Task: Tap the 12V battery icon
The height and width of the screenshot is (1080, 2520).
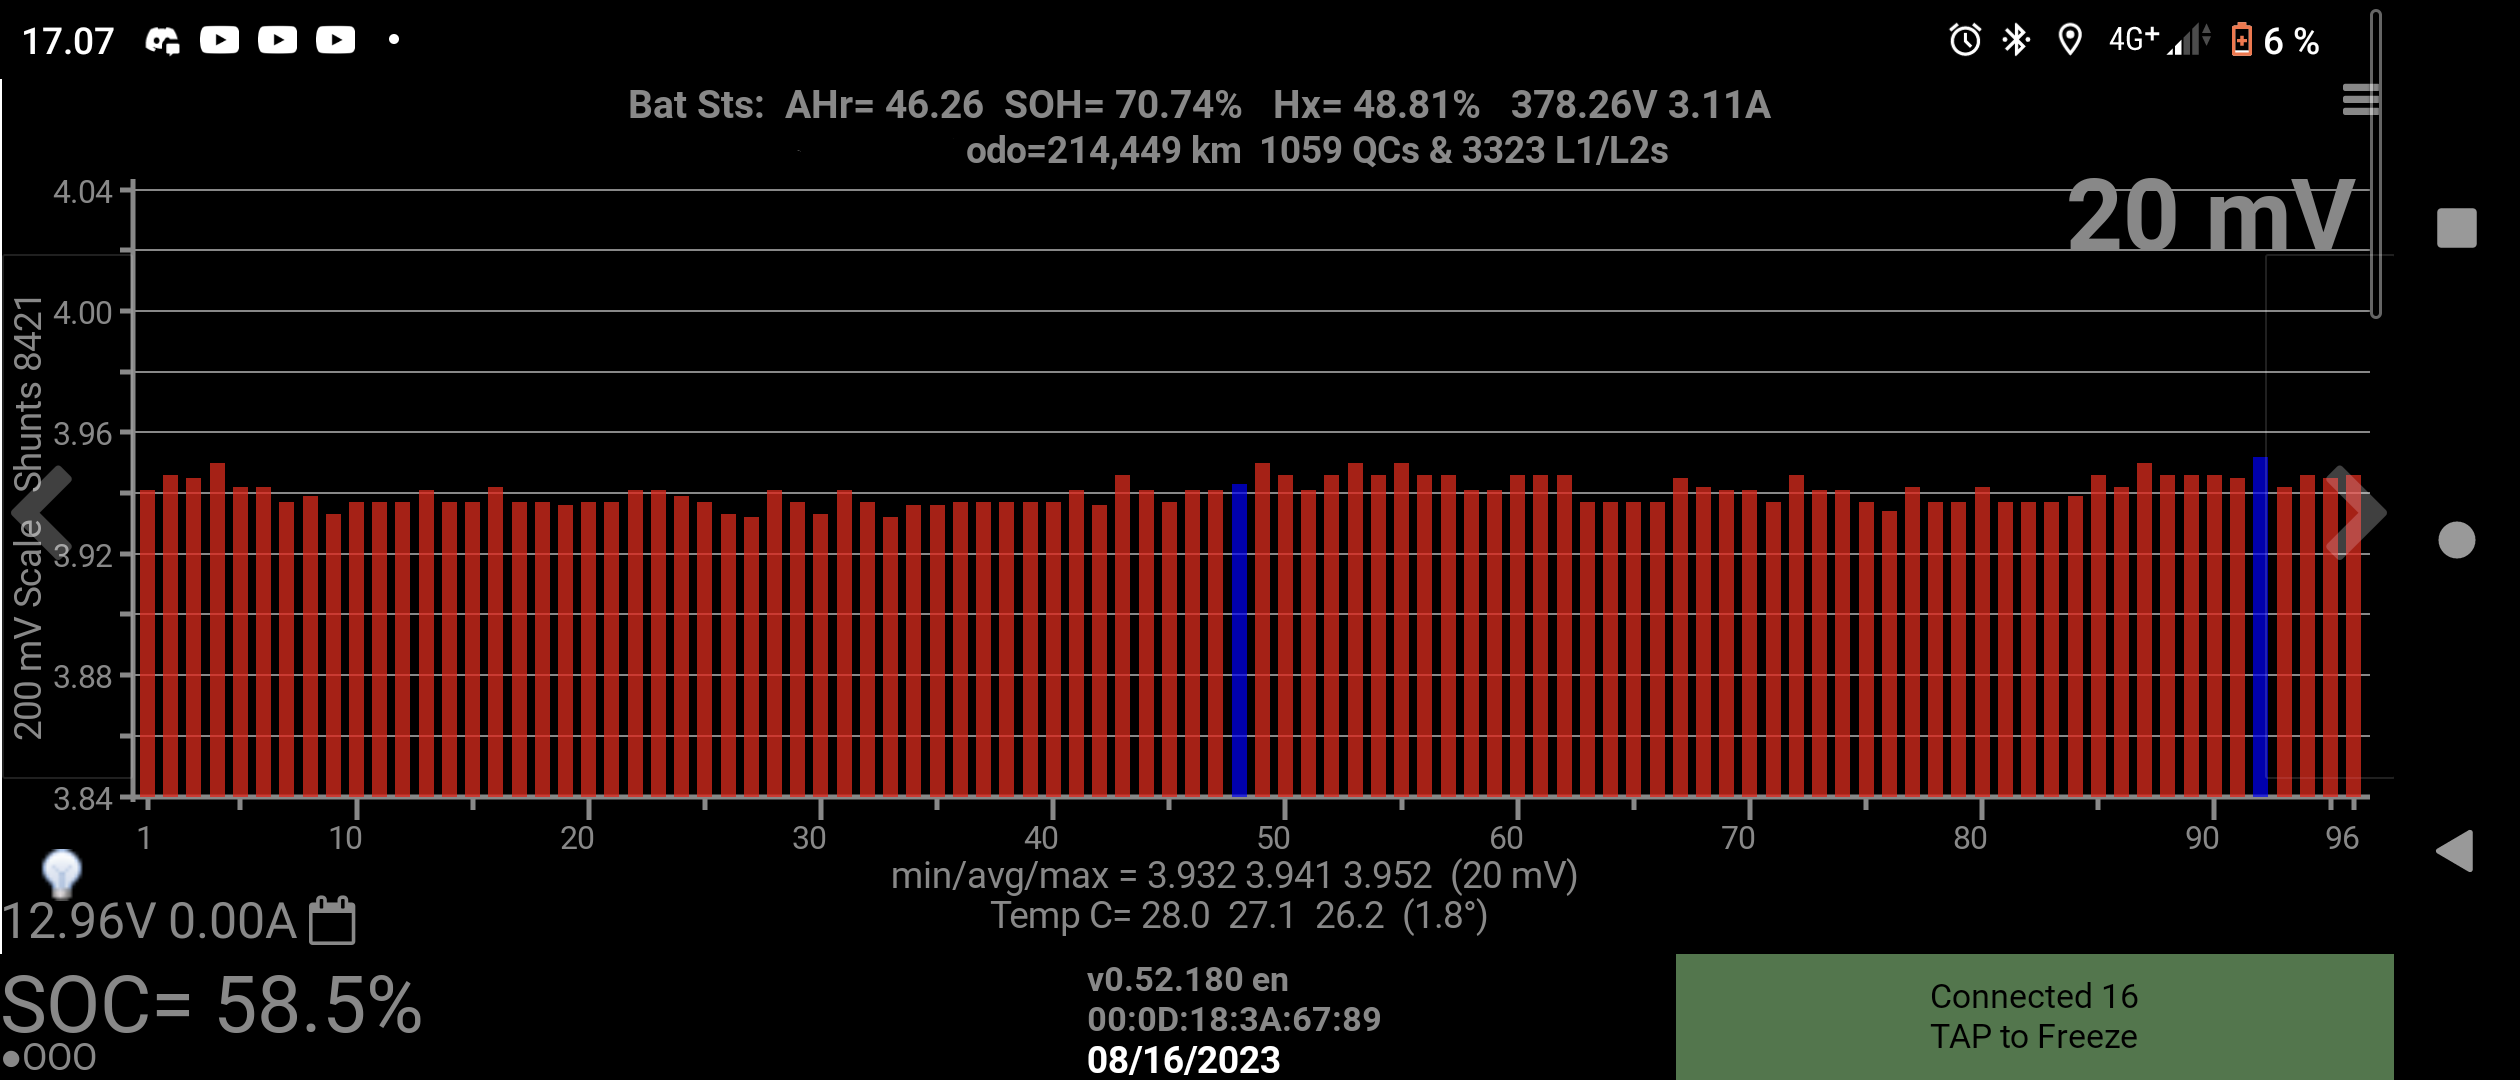Action: point(332,920)
